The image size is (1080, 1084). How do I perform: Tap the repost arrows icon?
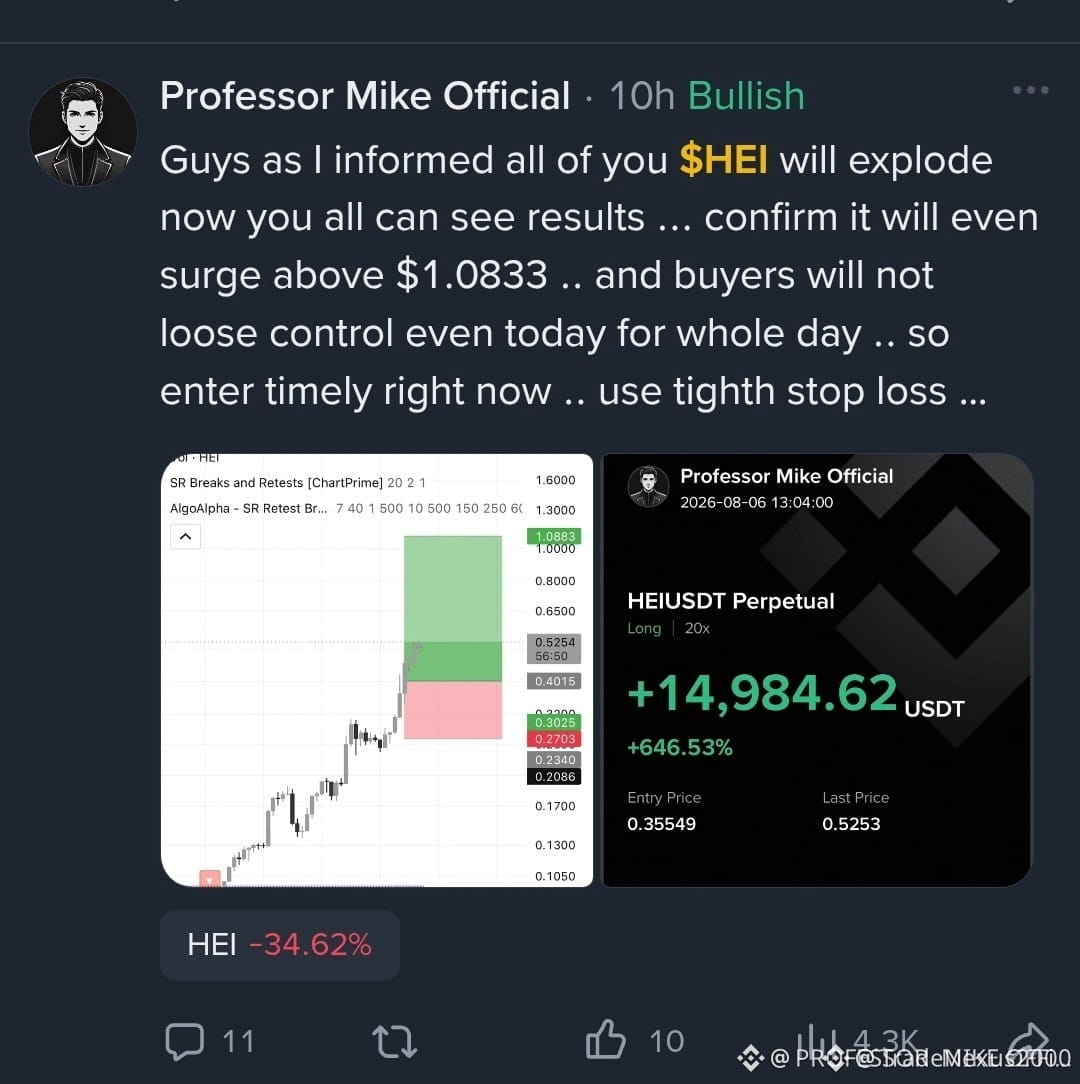pyautogui.click(x=395, y=1041)
